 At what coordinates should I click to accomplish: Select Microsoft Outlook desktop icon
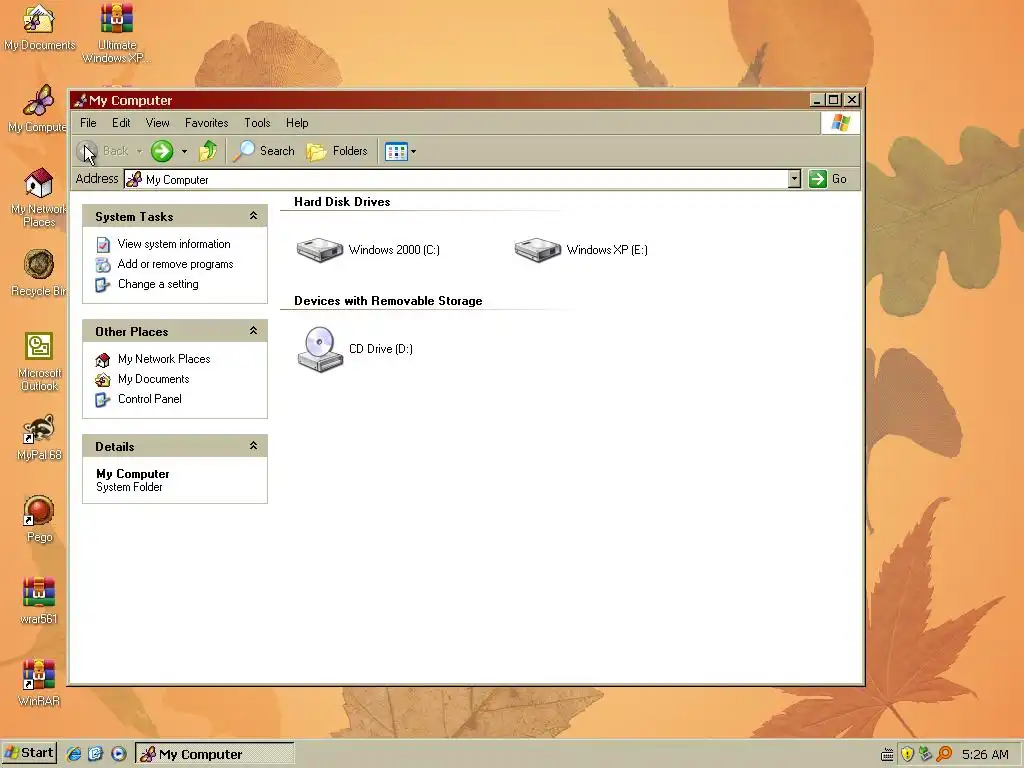point(39,361)
